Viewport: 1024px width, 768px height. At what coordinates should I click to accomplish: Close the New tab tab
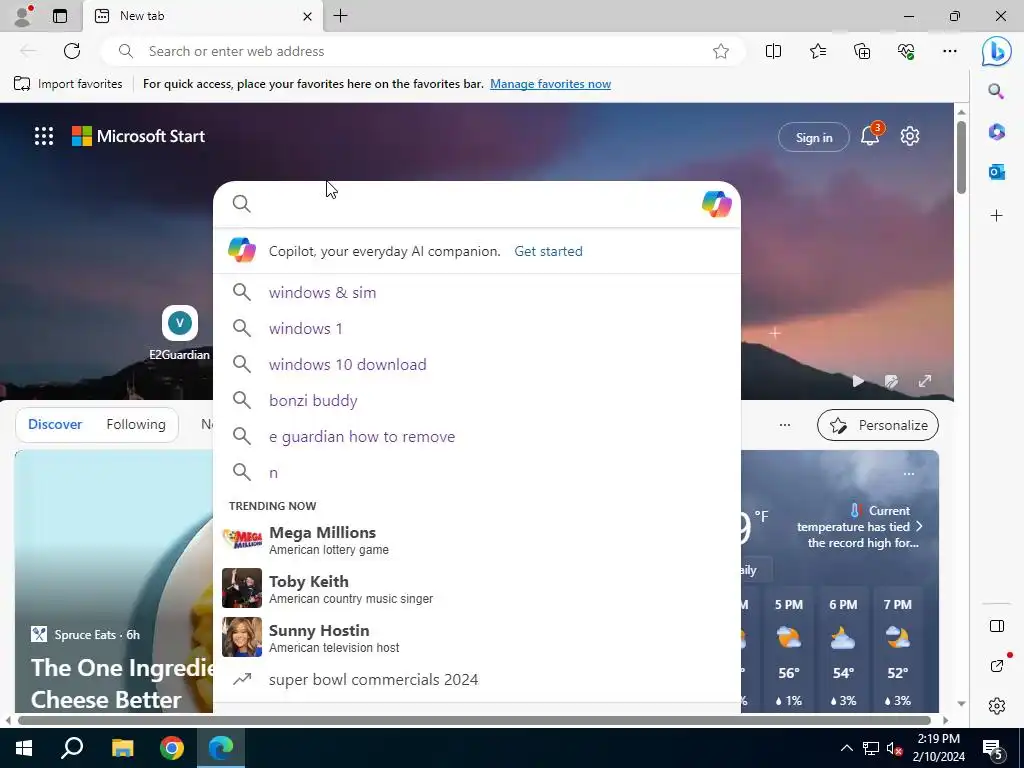307,16
